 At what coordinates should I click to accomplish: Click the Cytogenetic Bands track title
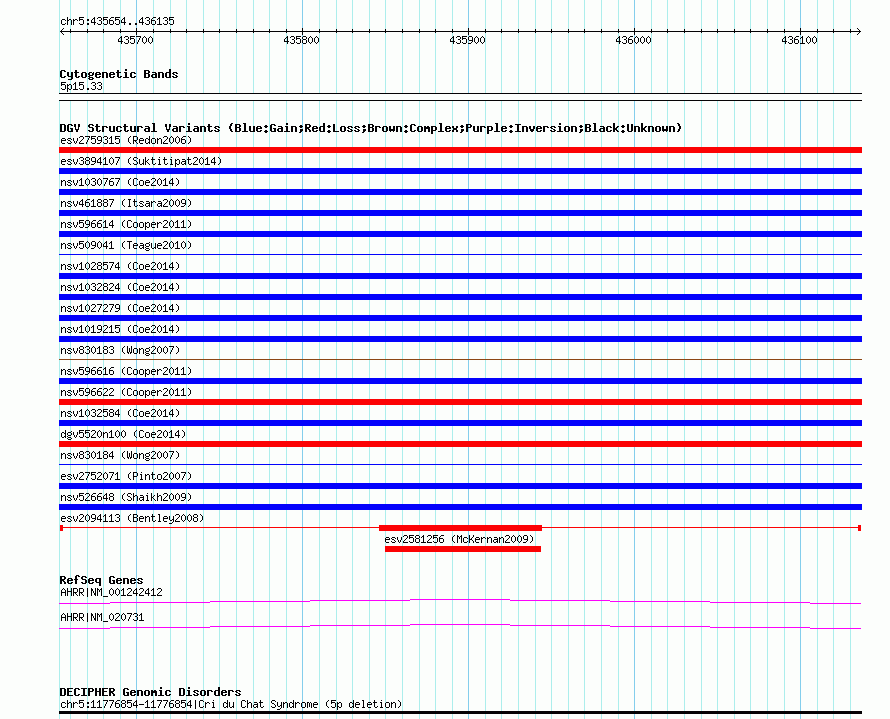[119, 74]
